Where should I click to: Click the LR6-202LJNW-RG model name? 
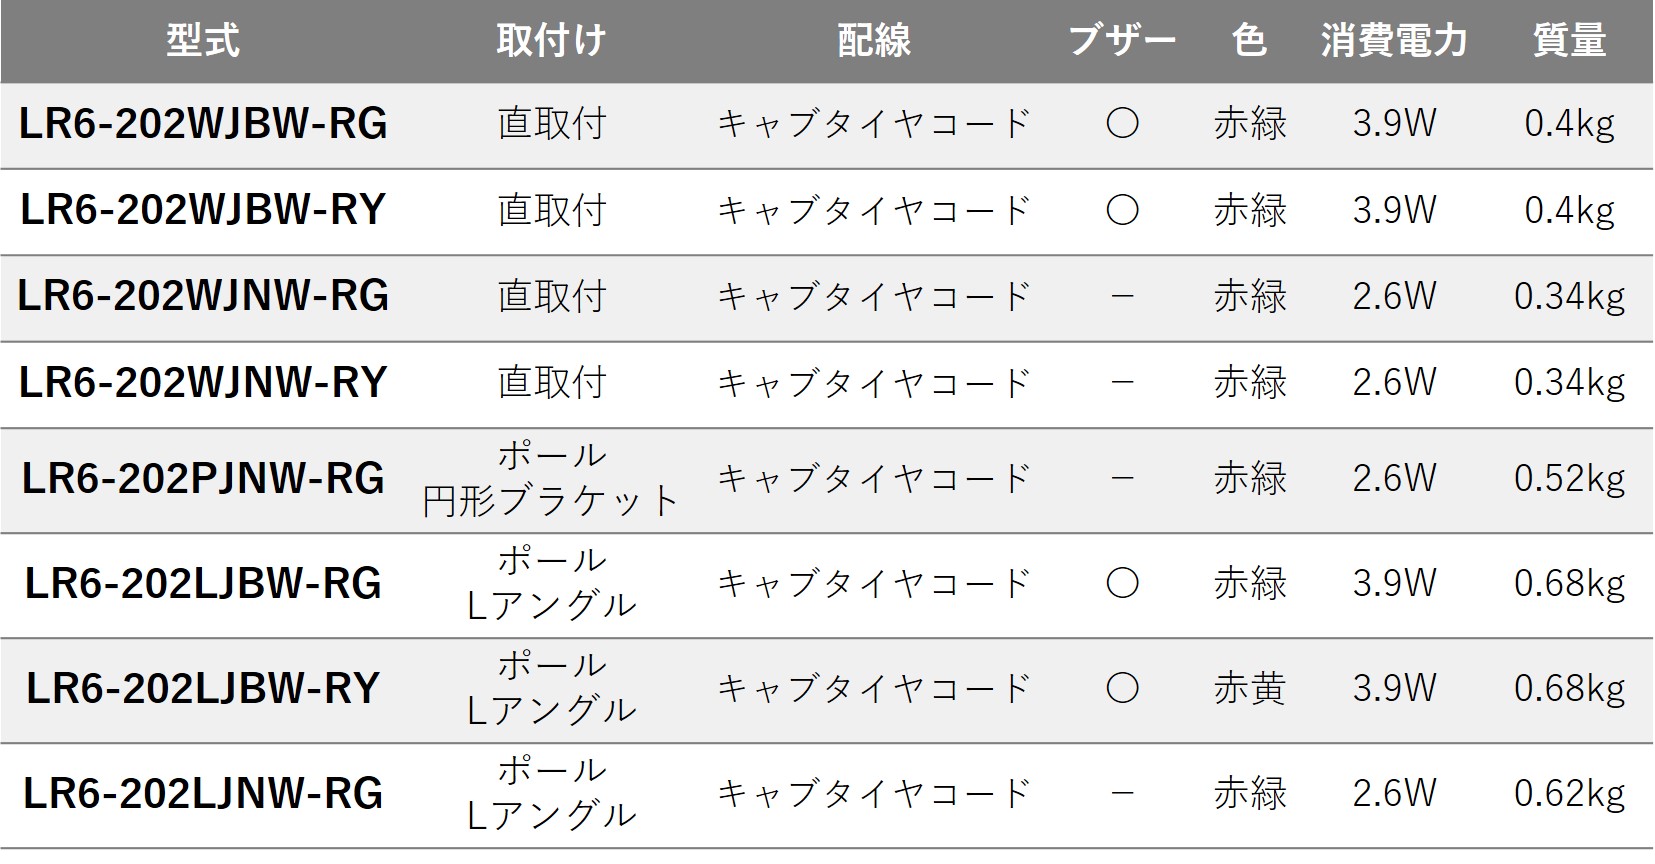pyautogui.click(x=203, y=794)
